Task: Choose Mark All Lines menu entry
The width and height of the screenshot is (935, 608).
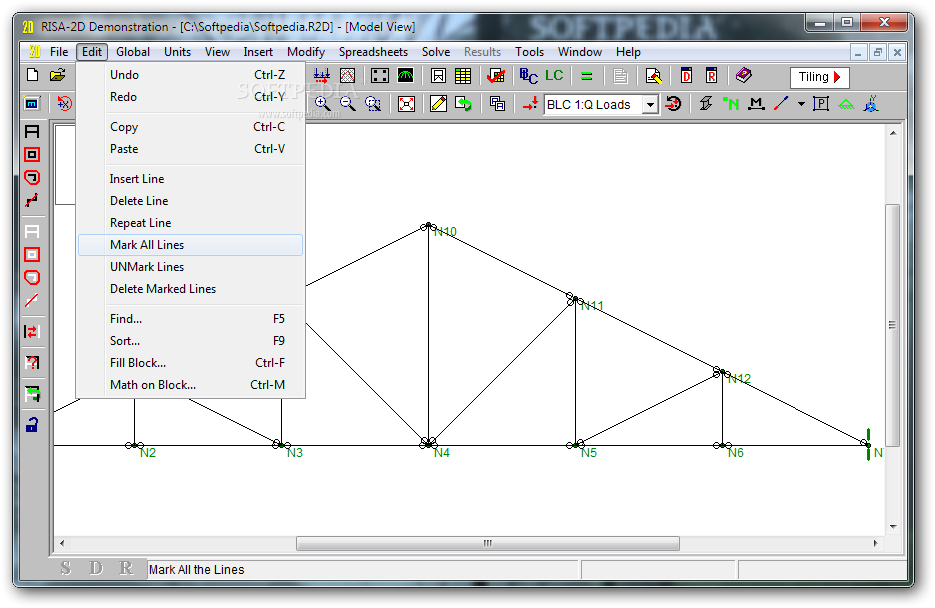Action: coord(190,245)
